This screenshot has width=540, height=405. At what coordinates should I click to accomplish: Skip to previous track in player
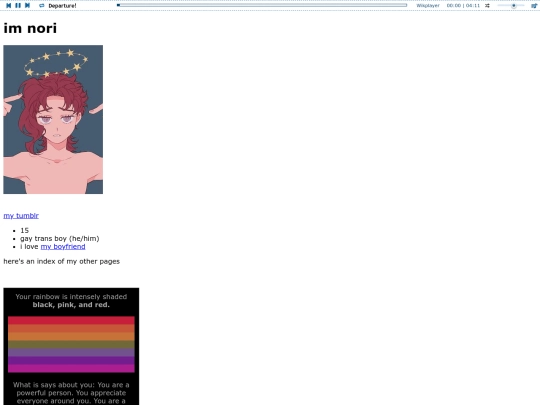[9, 6]
